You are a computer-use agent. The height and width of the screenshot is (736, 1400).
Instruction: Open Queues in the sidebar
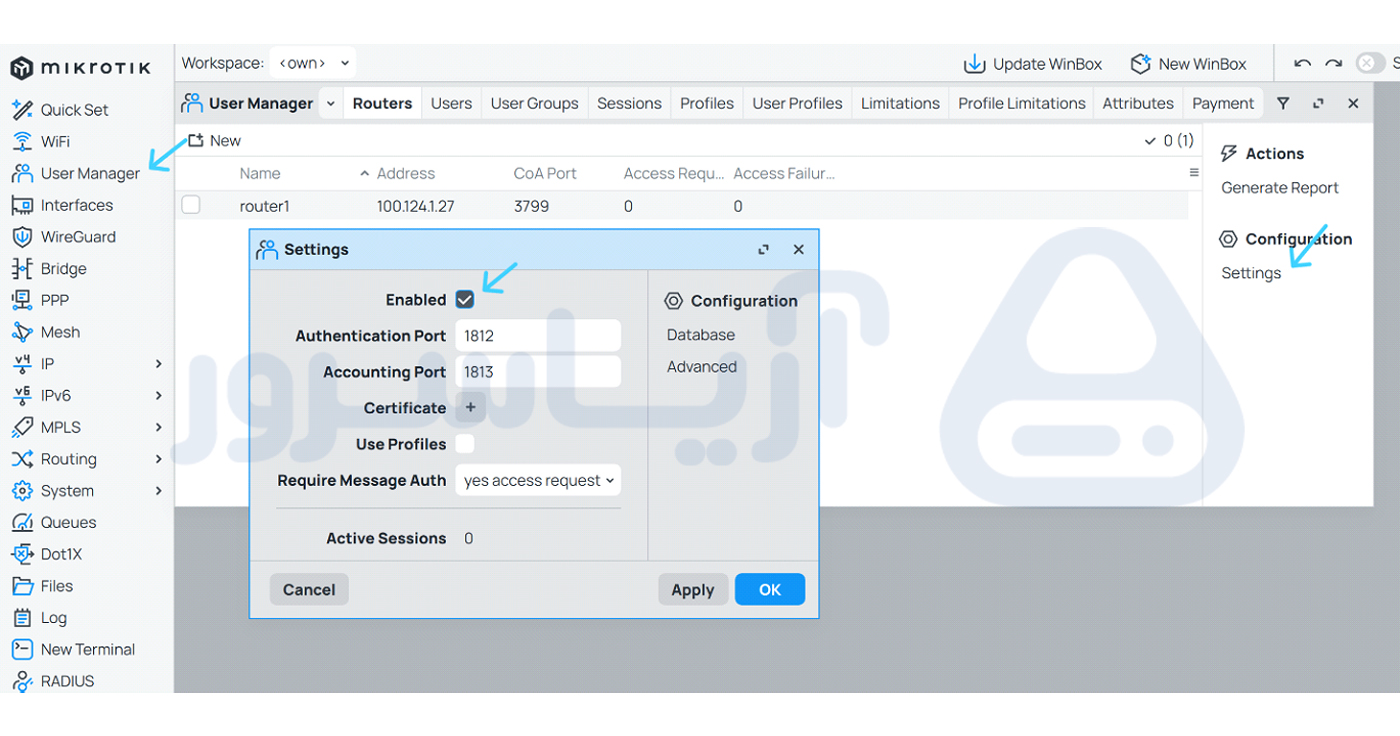point(54,523)
